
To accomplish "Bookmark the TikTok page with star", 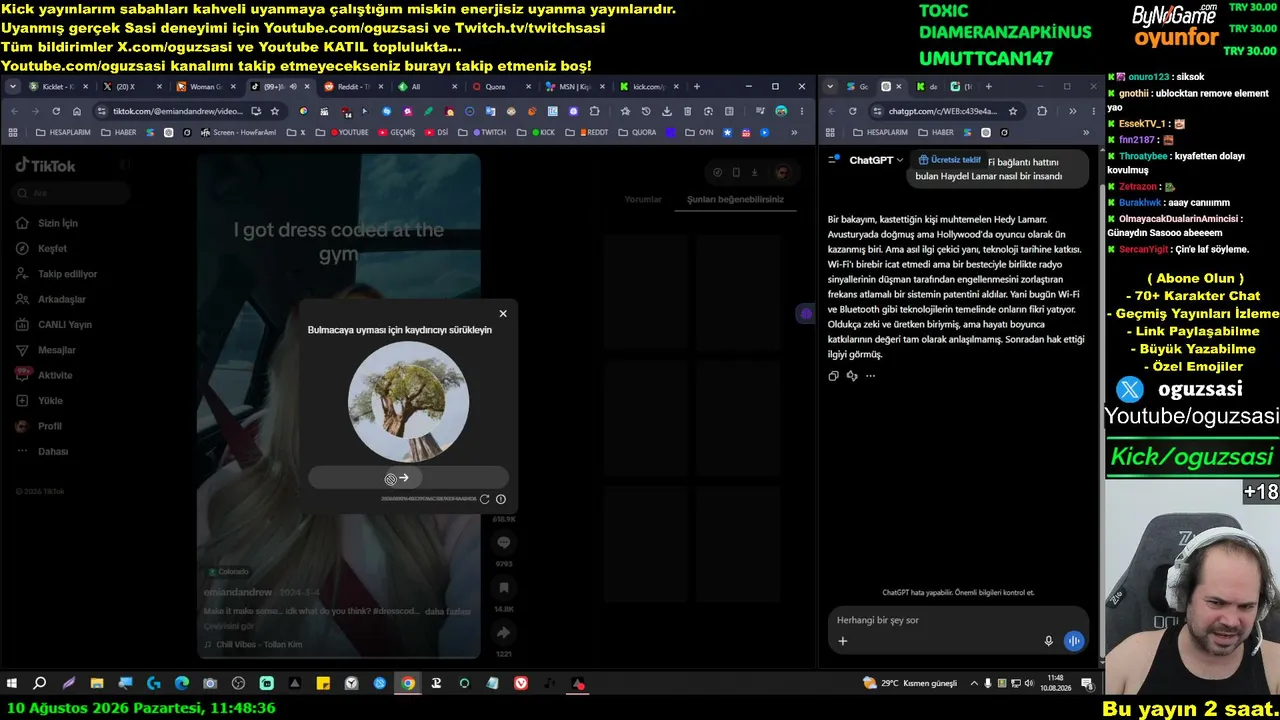I will 275,111.
